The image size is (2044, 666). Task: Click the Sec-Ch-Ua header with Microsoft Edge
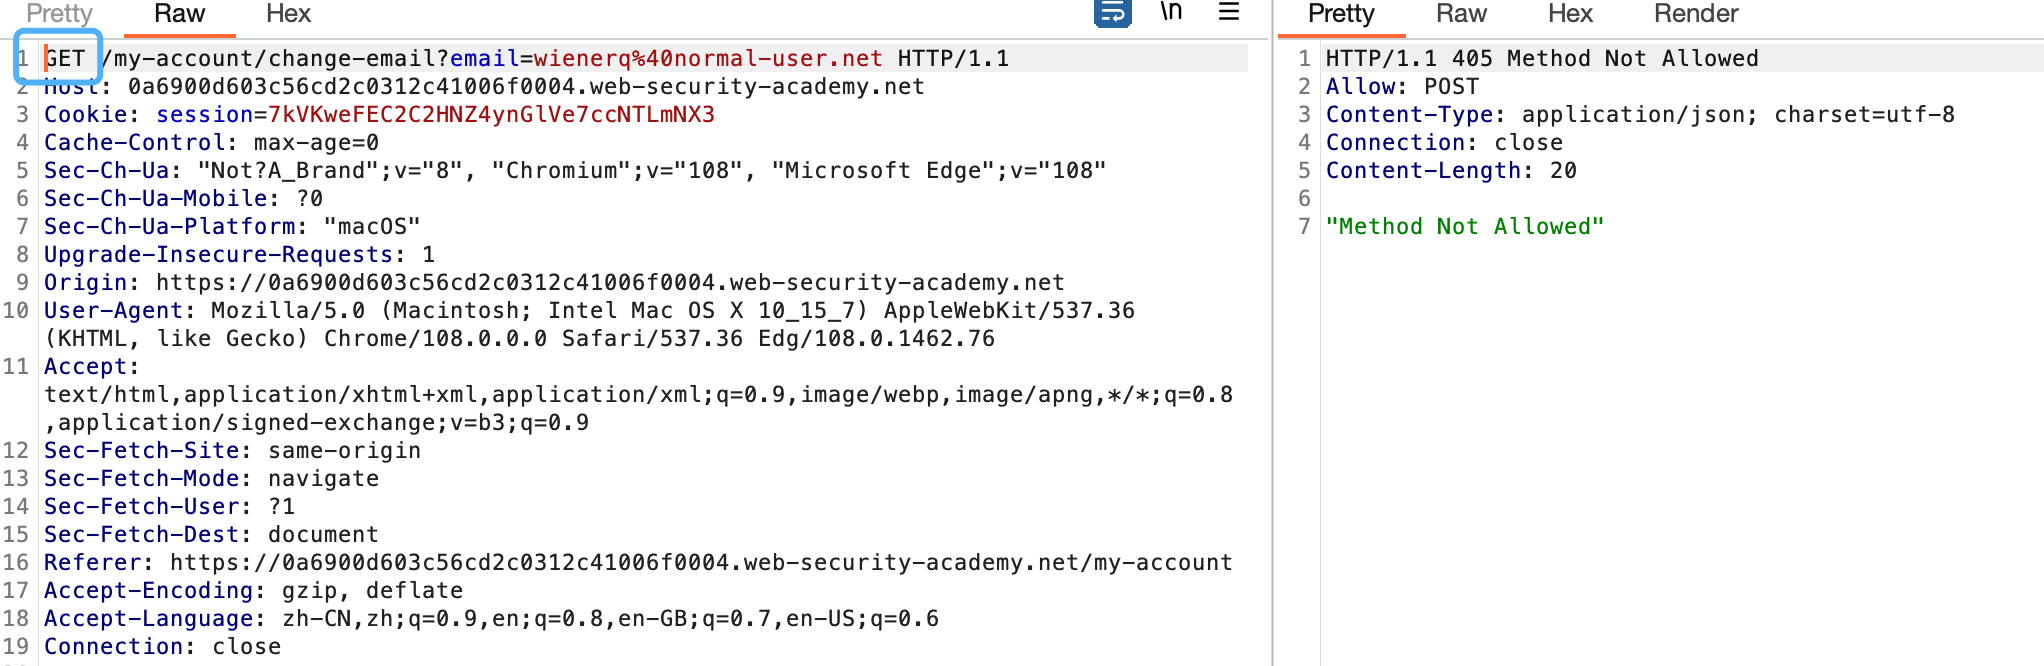pyautogui.click(x=575, y=171)
